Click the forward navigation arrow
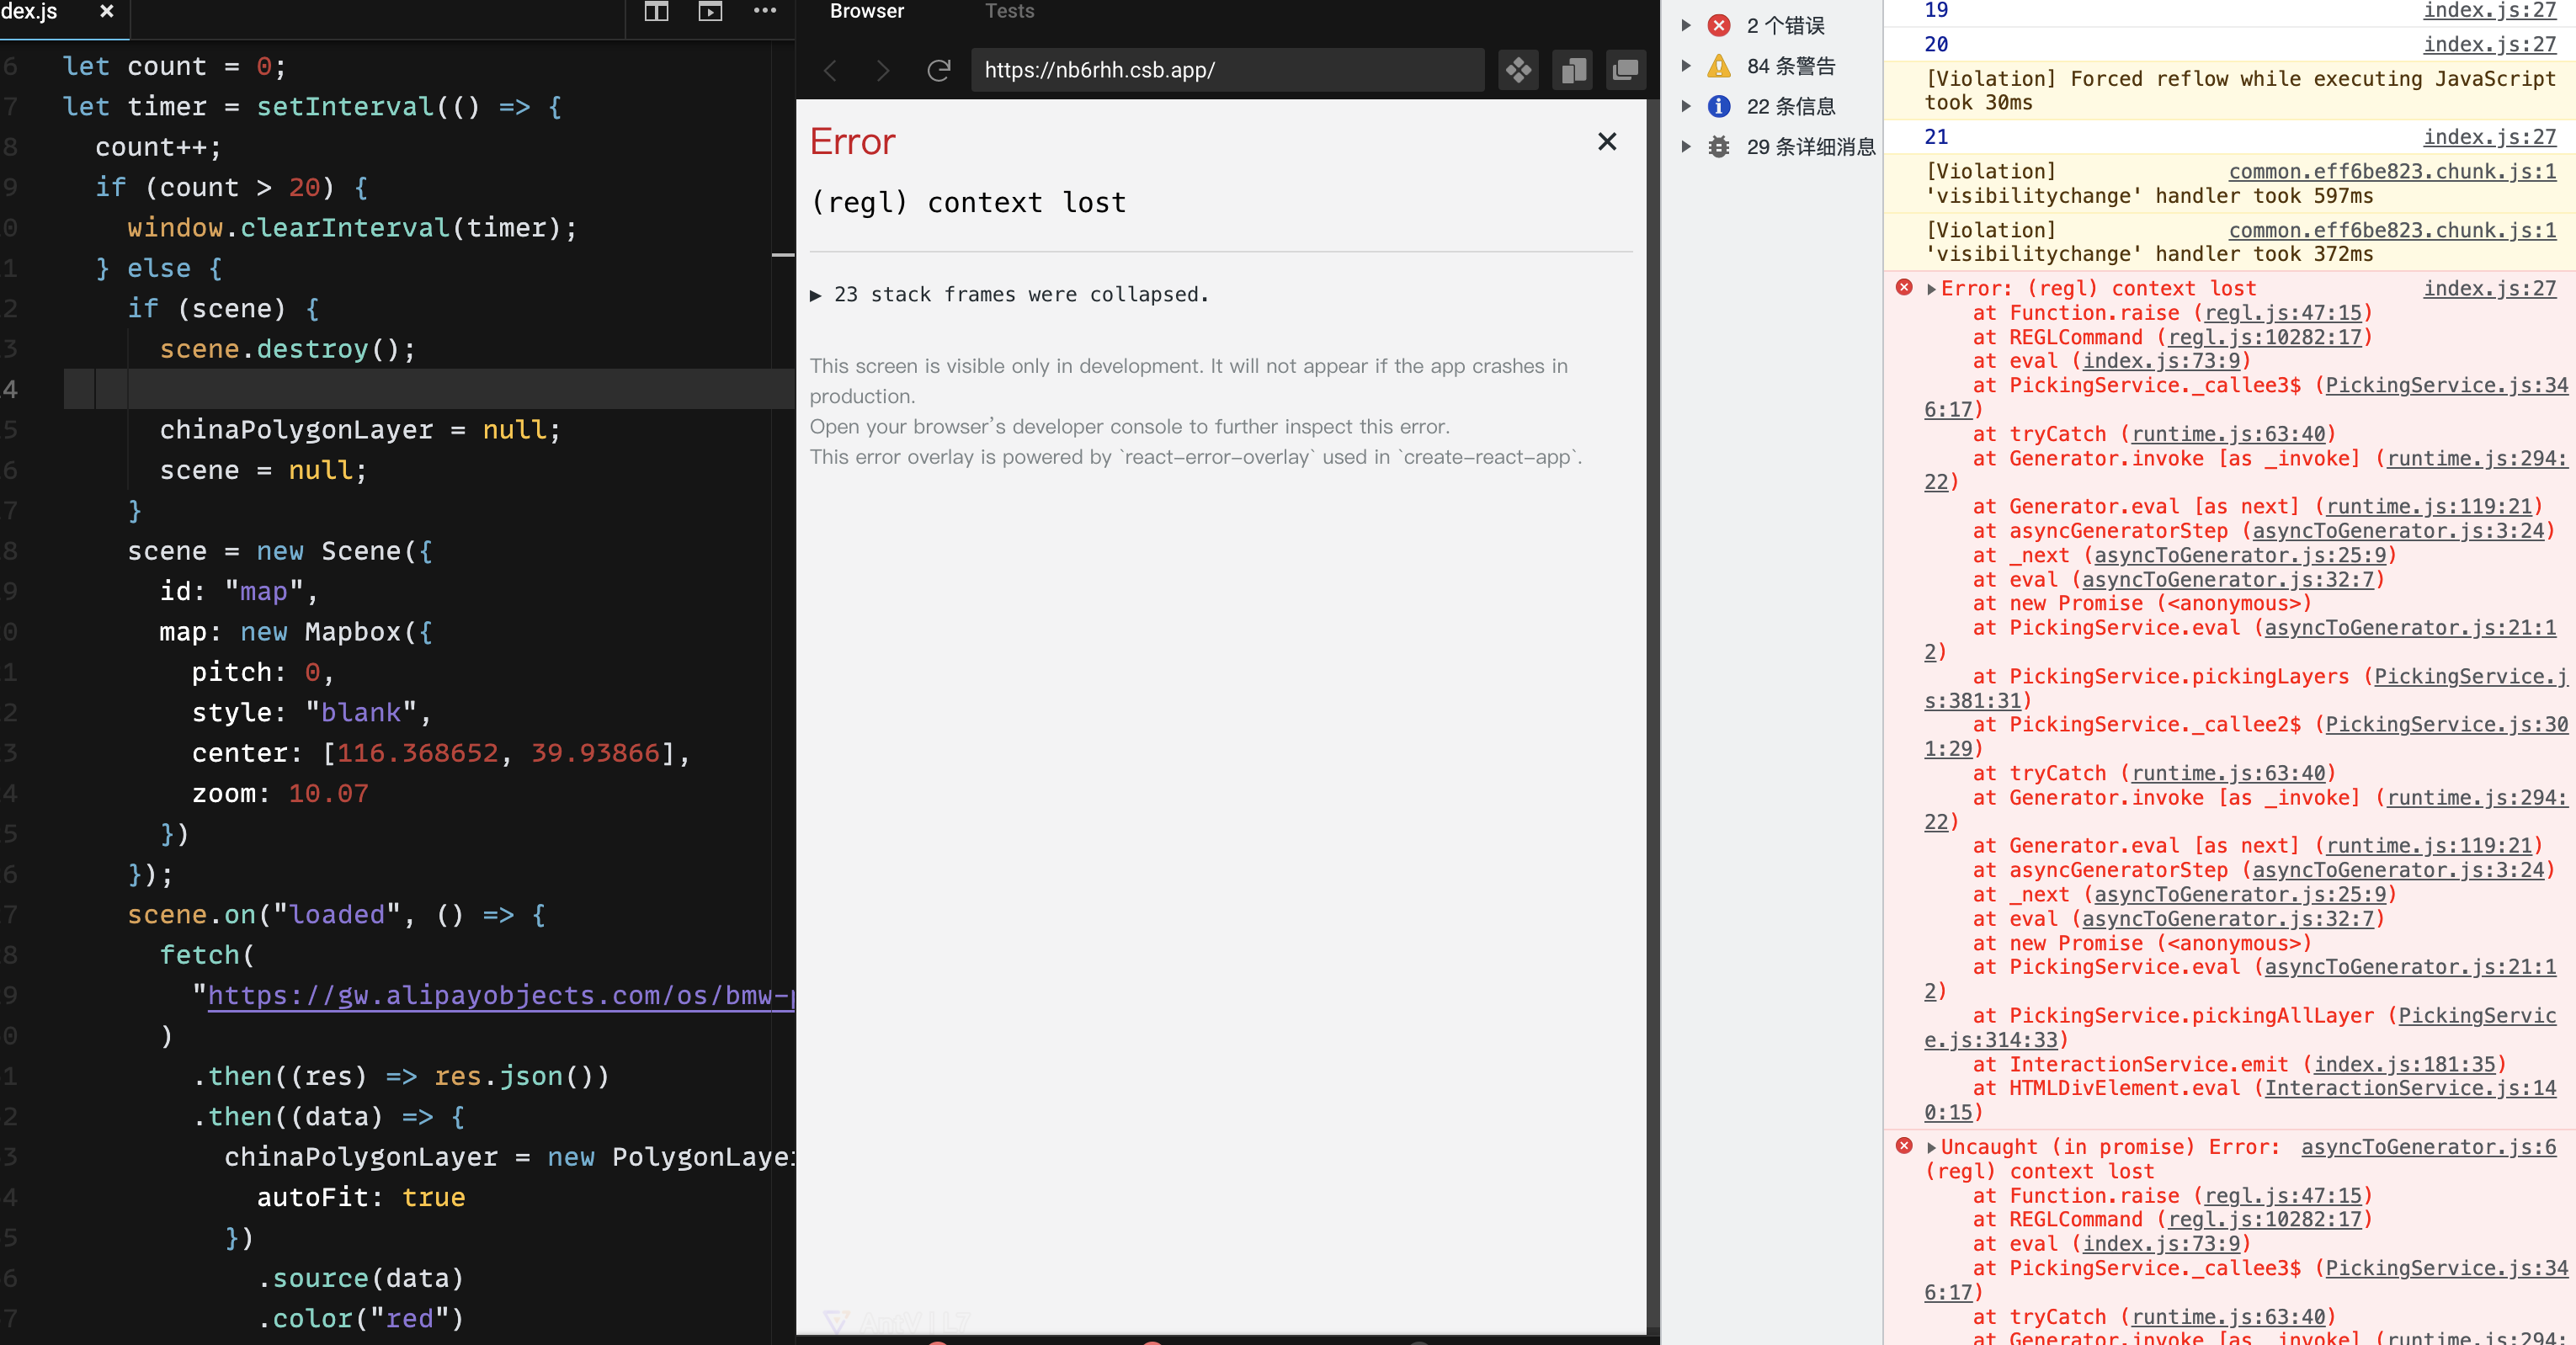Screen dimensions: 2576x1345 883,70
